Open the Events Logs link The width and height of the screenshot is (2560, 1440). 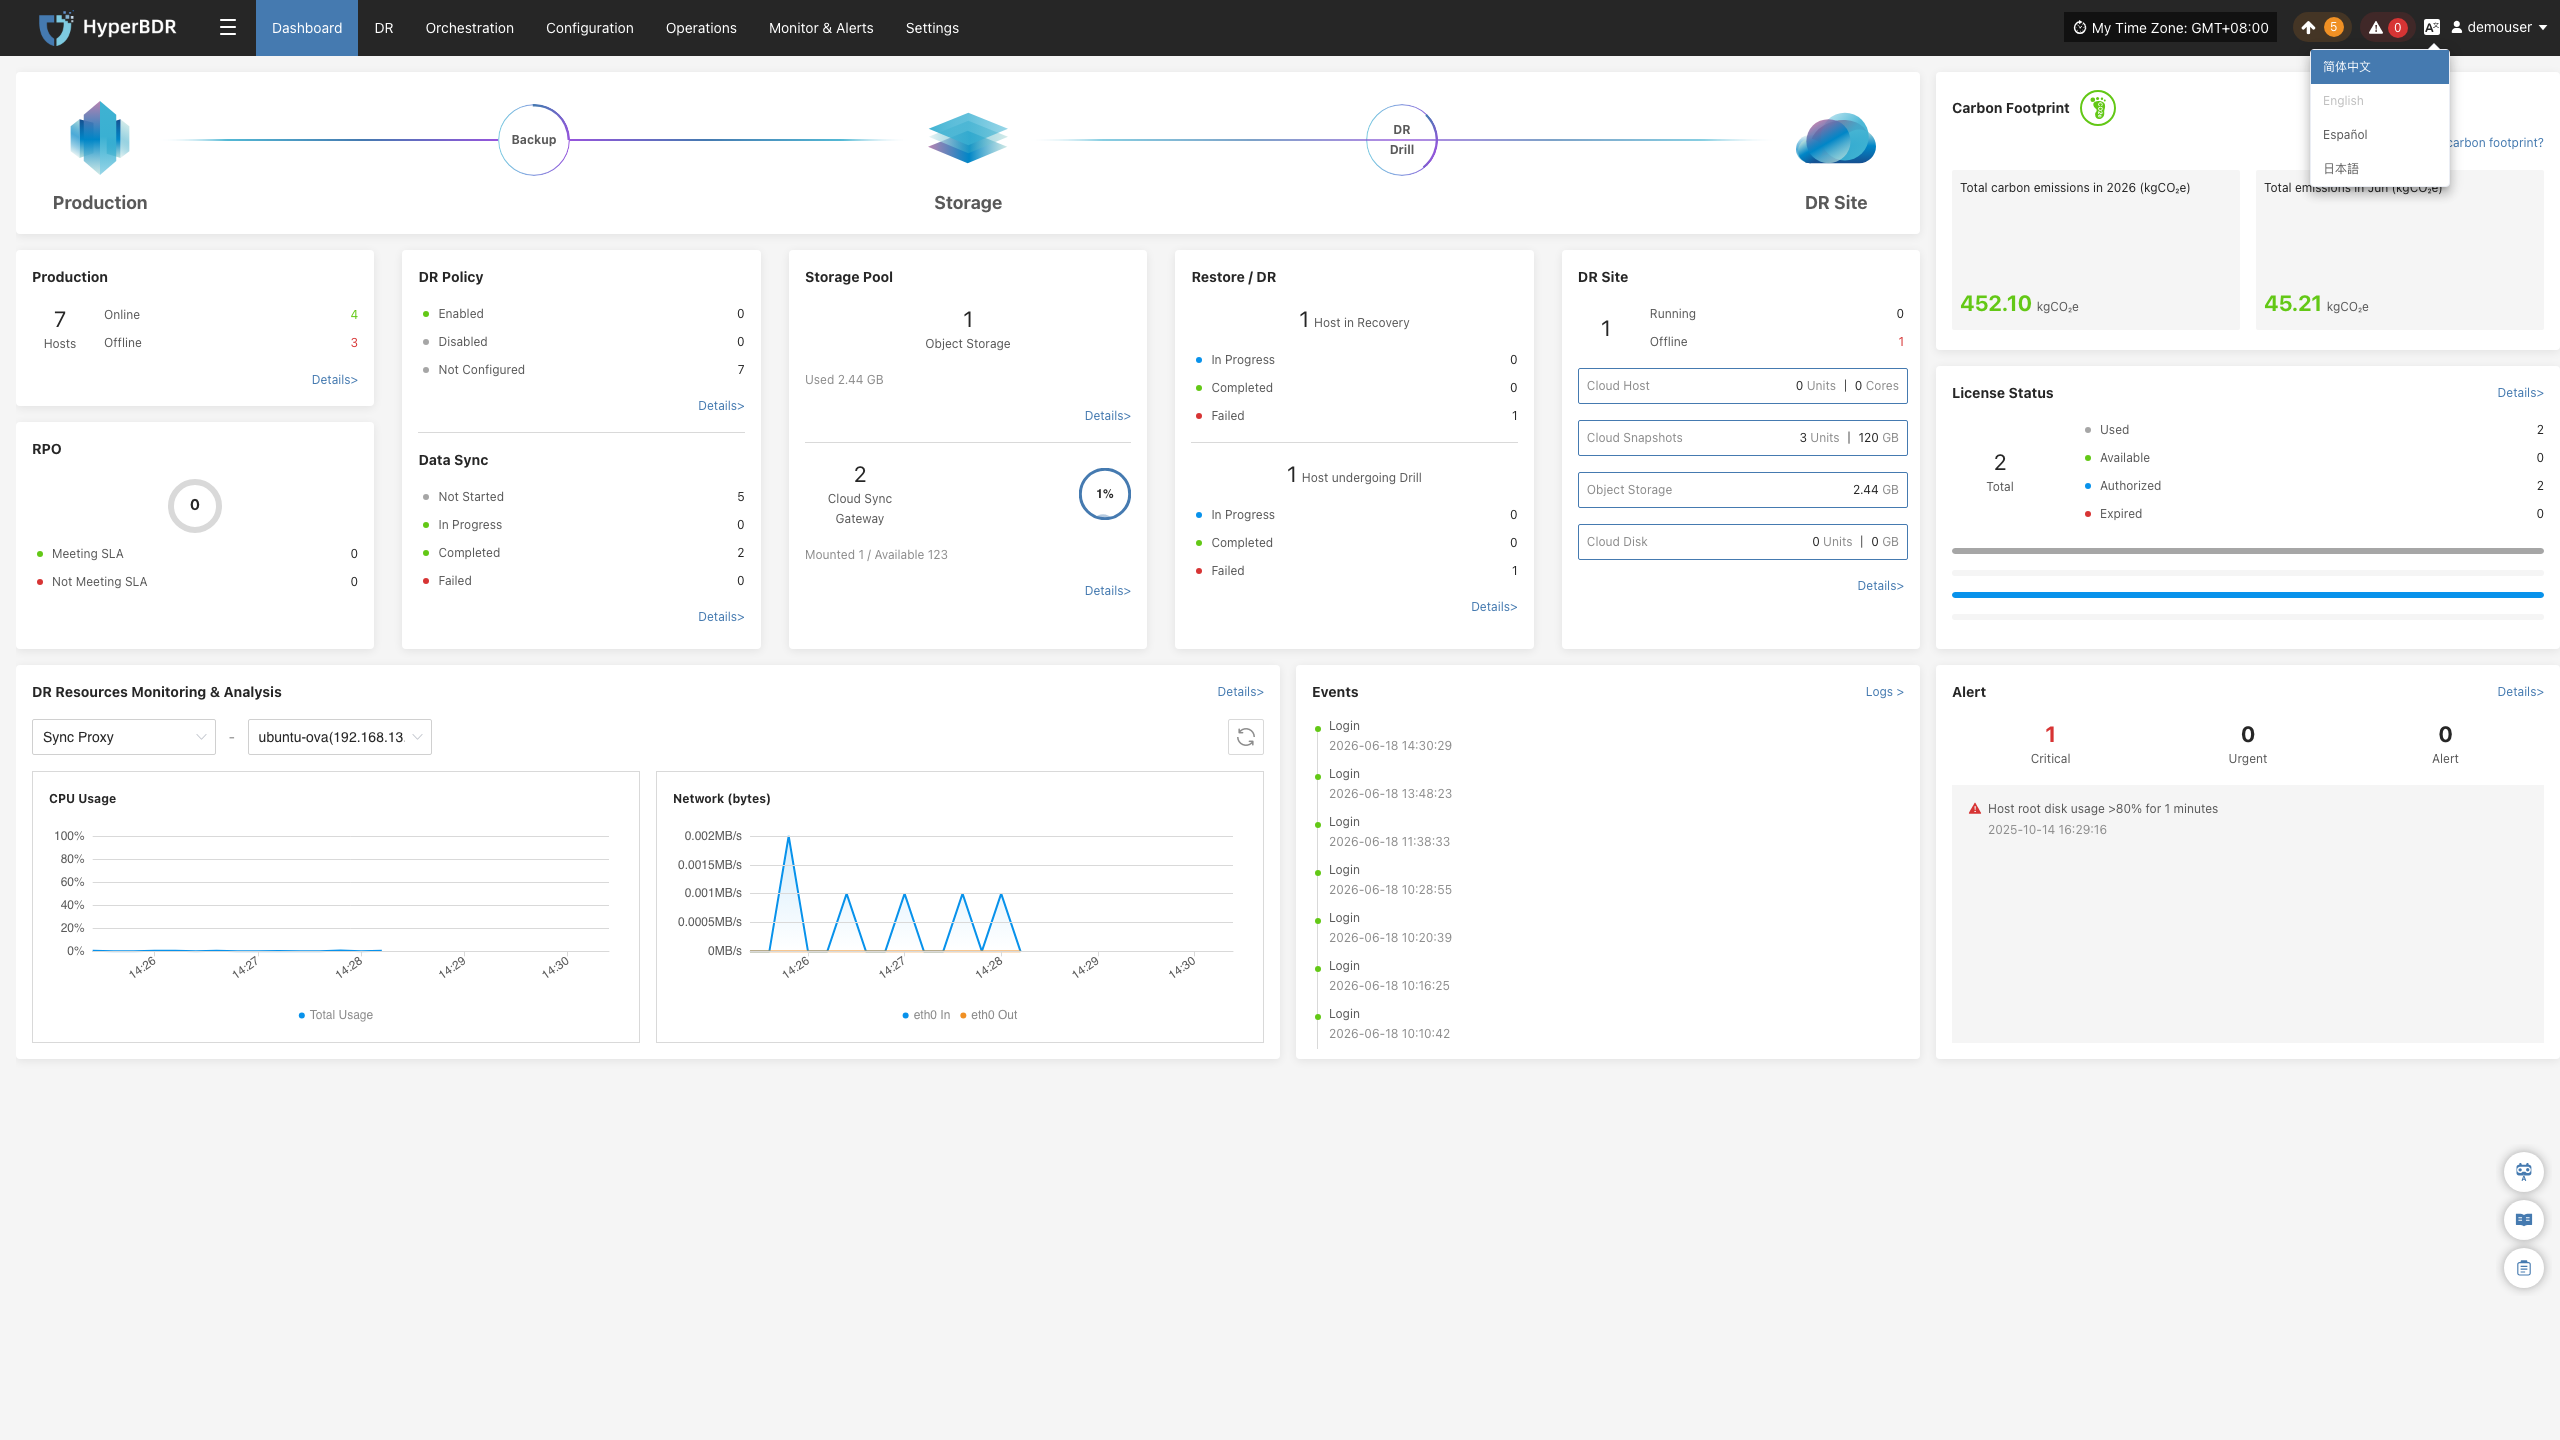coord(1885,692)
